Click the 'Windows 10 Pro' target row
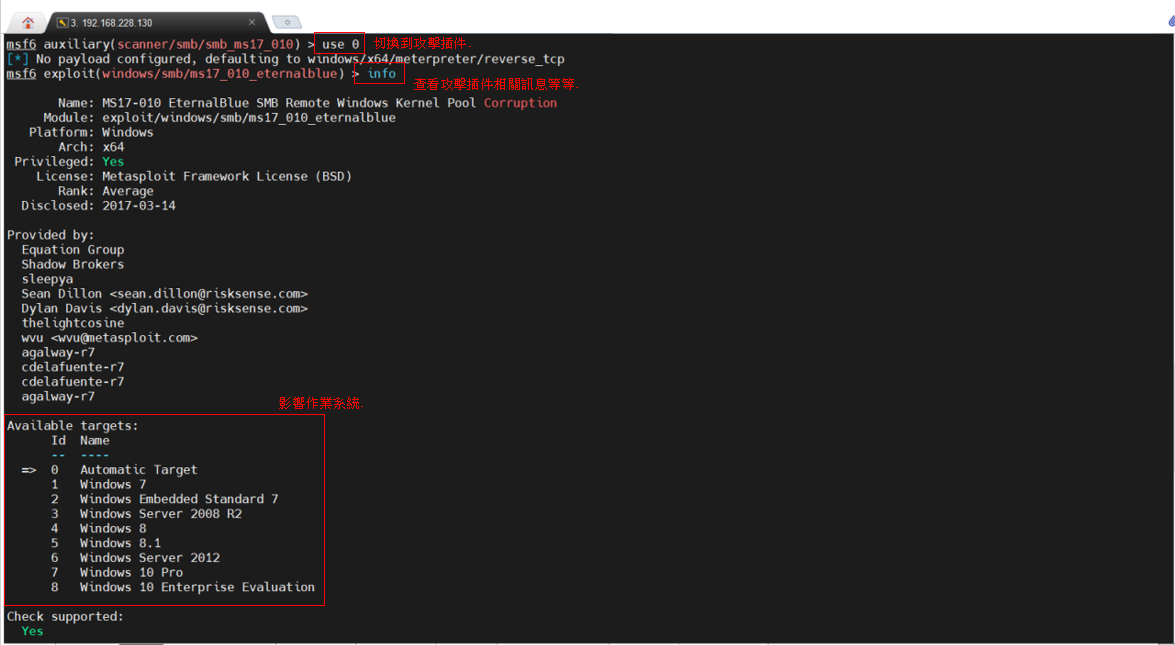1175x645 pixels. [117, 572]
